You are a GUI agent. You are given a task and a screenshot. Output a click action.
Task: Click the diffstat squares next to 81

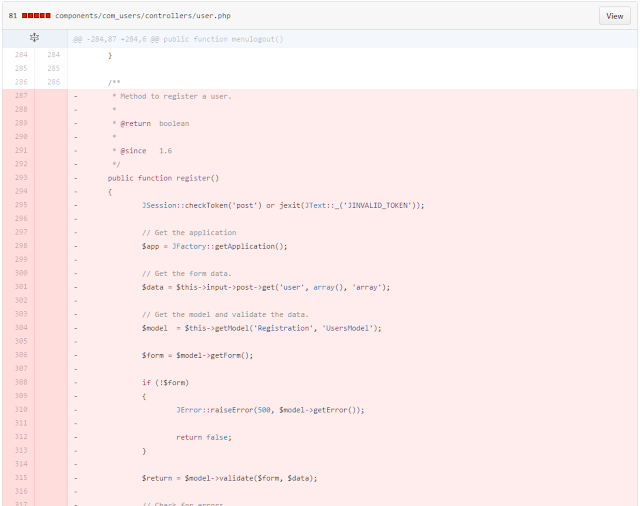click(36, 16)
